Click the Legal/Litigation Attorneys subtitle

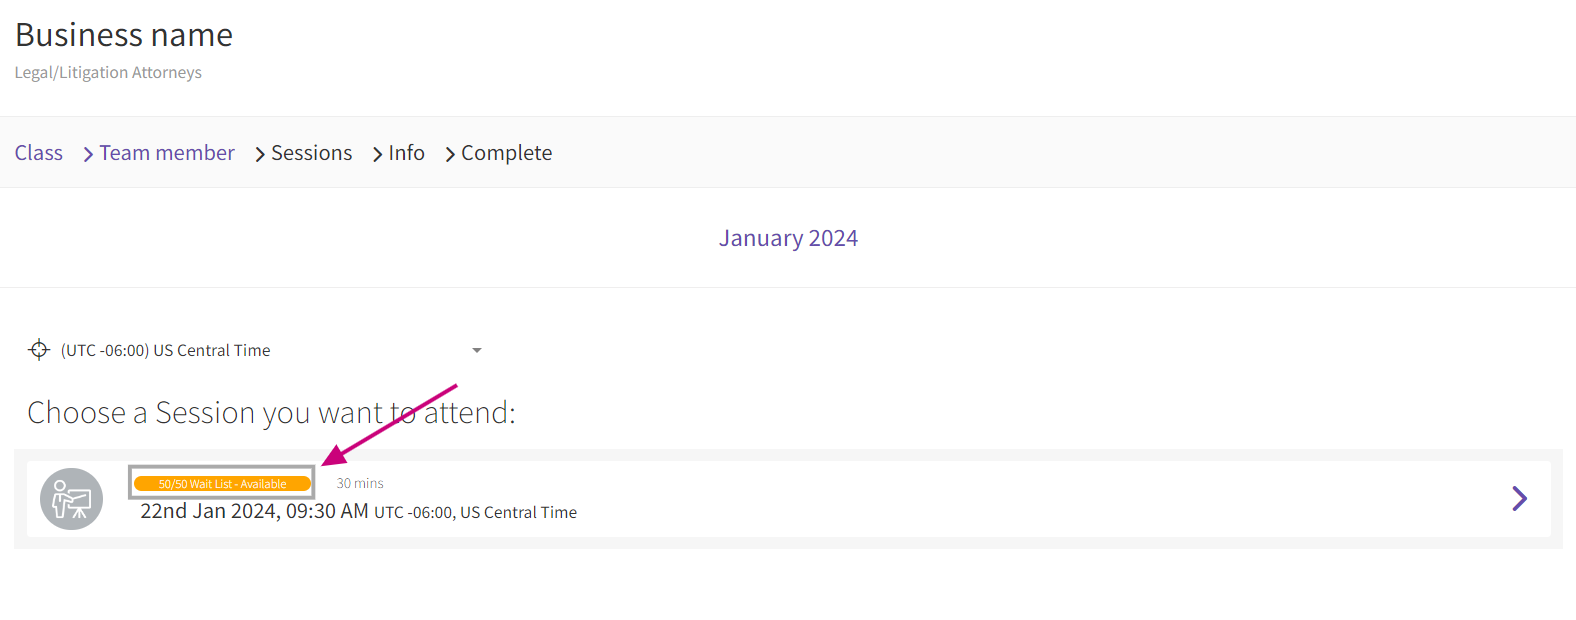click(x=108, y=72)
